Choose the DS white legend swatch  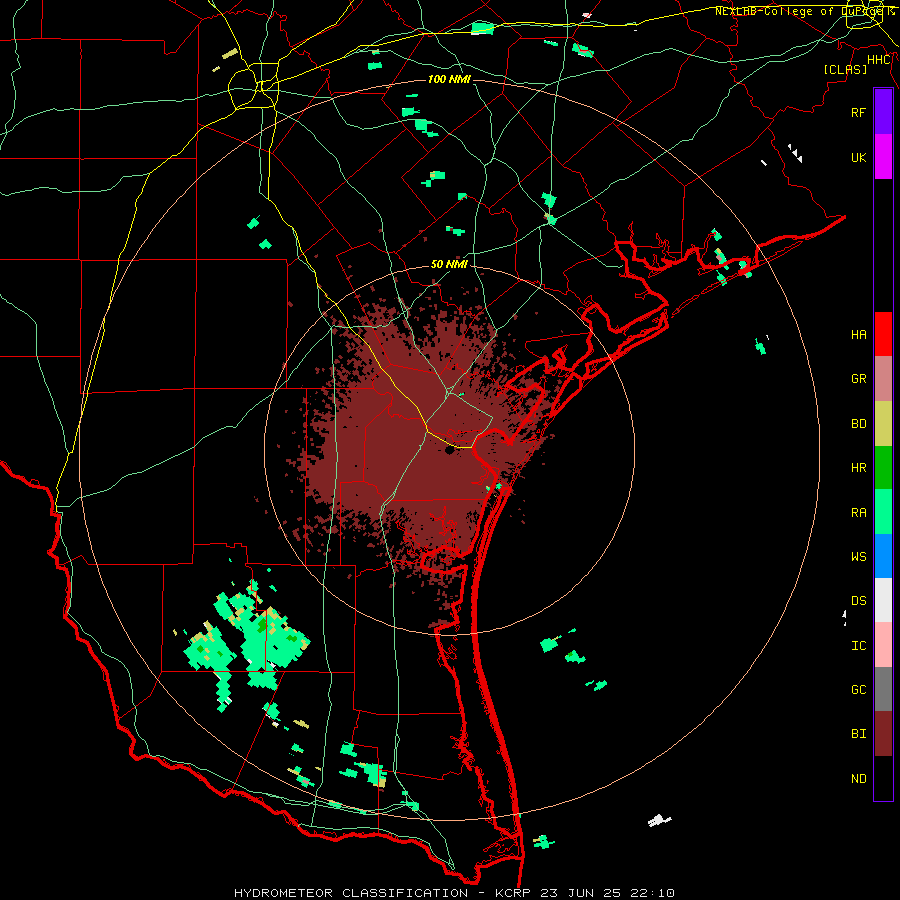pos(883,600)
